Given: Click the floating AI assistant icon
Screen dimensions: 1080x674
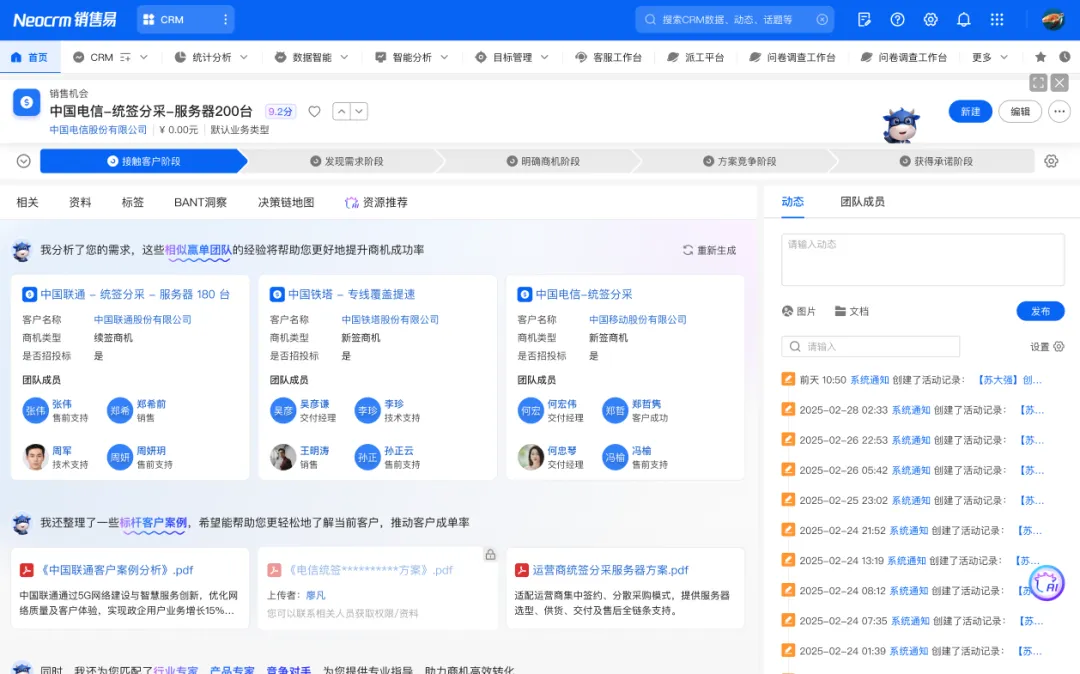Looking at the screenshot, I should click(1046, 583).
